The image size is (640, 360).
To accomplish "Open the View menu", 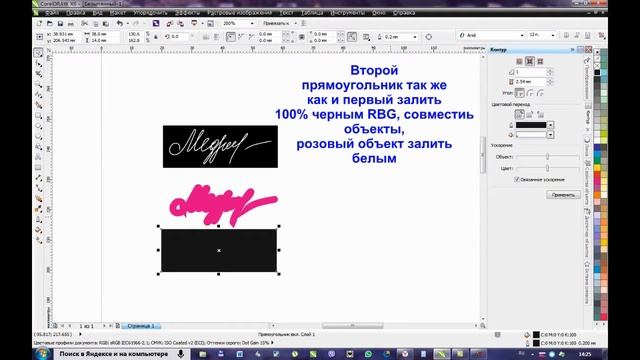I will point(98,13).
